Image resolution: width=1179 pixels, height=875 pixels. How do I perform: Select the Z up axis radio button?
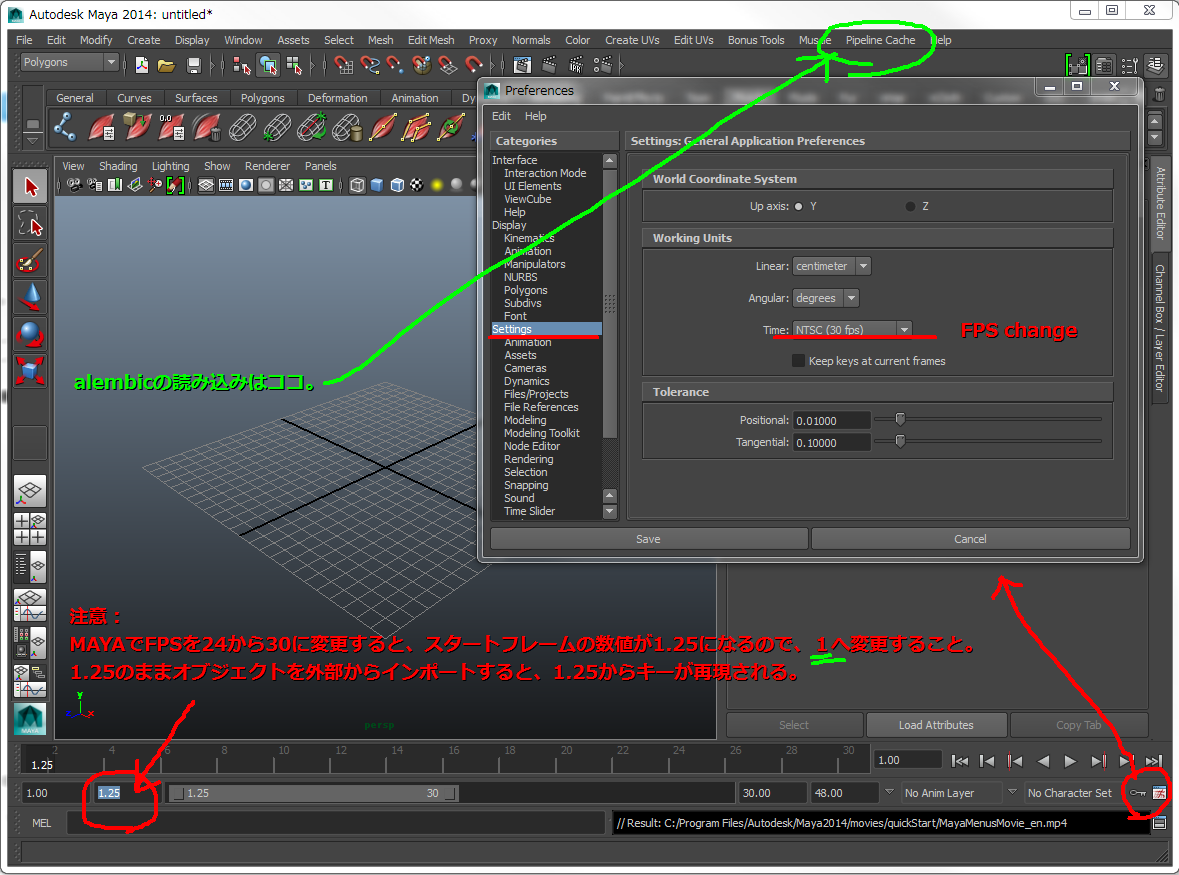click(x=911, y=207)
